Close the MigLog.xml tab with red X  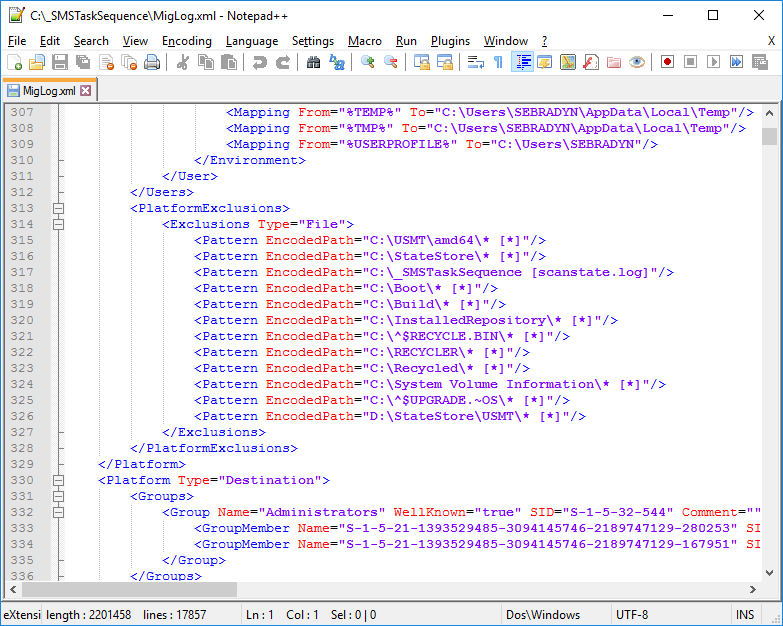(x=85, y=90)
